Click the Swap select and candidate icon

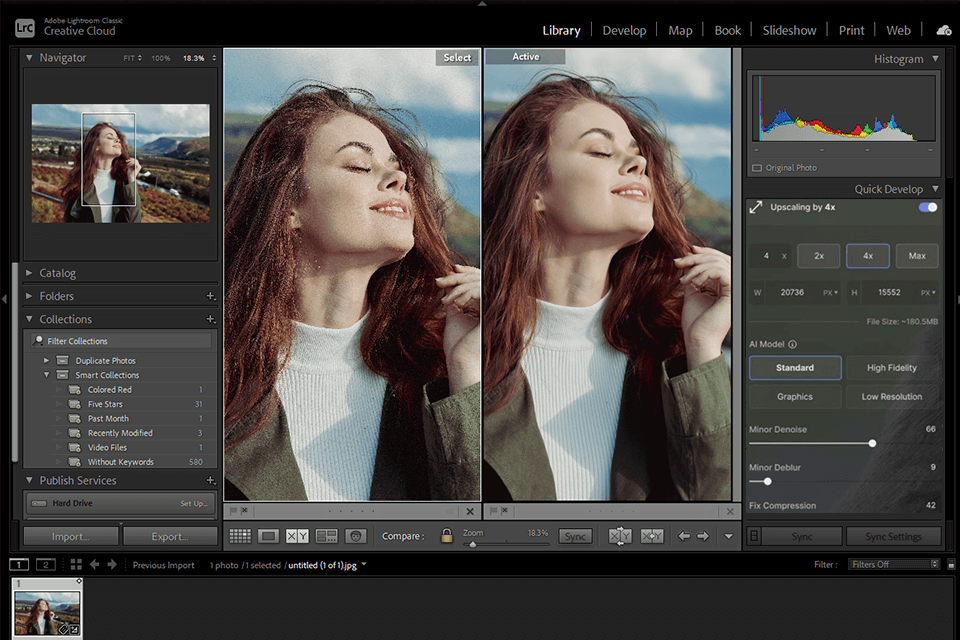620,536
